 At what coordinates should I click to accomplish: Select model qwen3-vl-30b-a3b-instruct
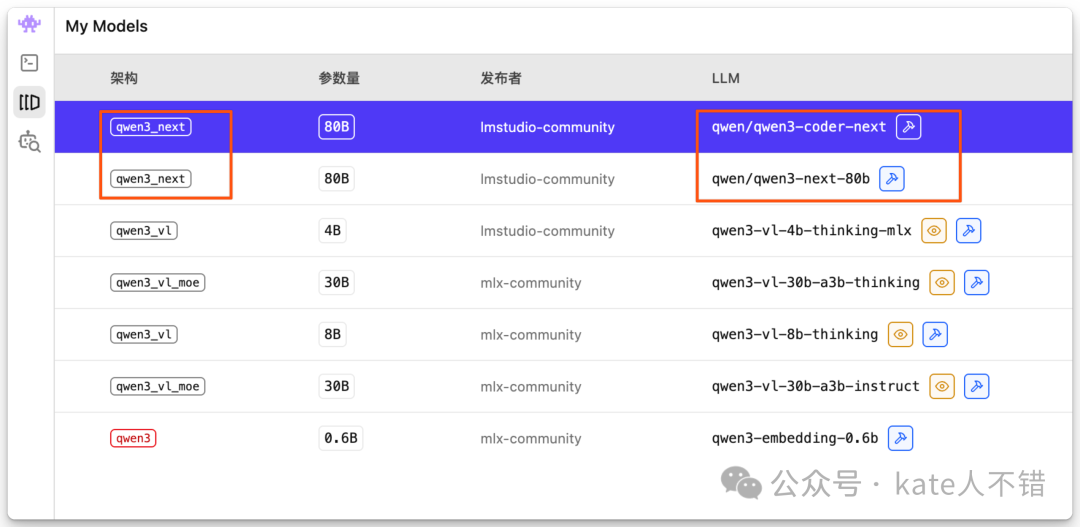[816, 386]
